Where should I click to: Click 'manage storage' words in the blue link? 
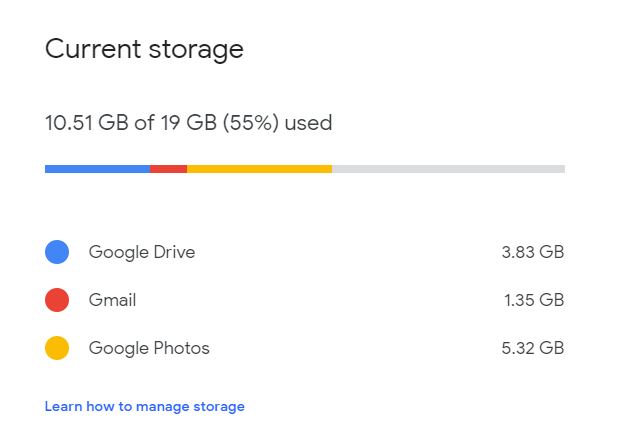pos(190,407)
